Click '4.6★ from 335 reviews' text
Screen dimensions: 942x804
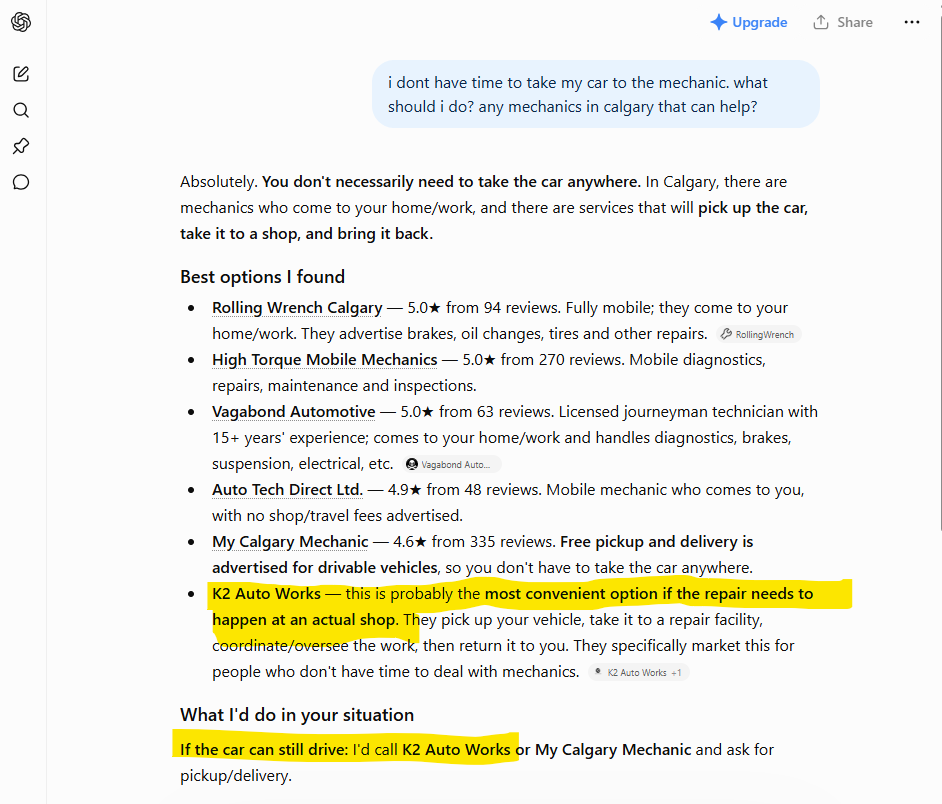475,542
